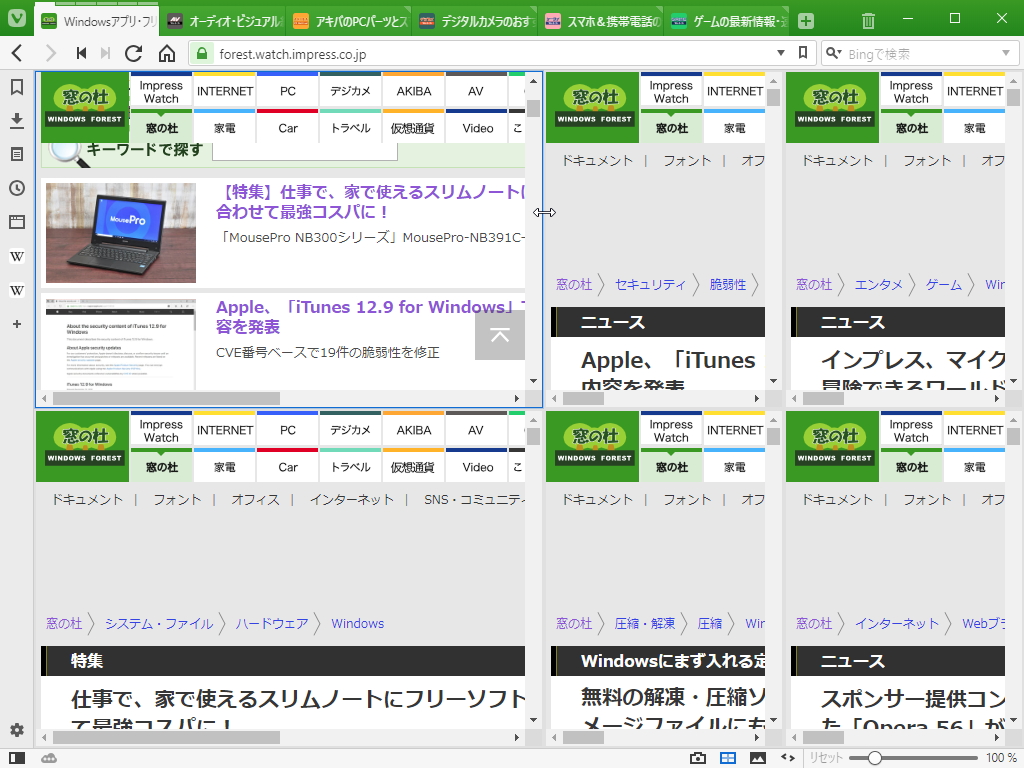Viewport: 1024px width, 768px height.
Task: Open the Wikipedia web panel
Action: tap(16, 256)
